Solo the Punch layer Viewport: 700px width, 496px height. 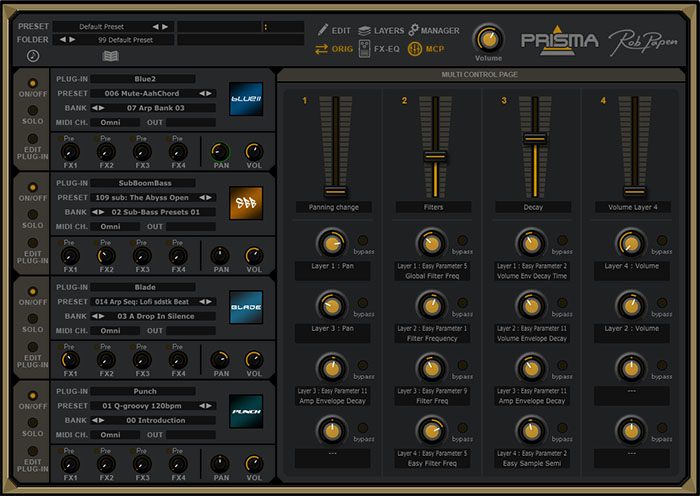click(x=33, y=422)
